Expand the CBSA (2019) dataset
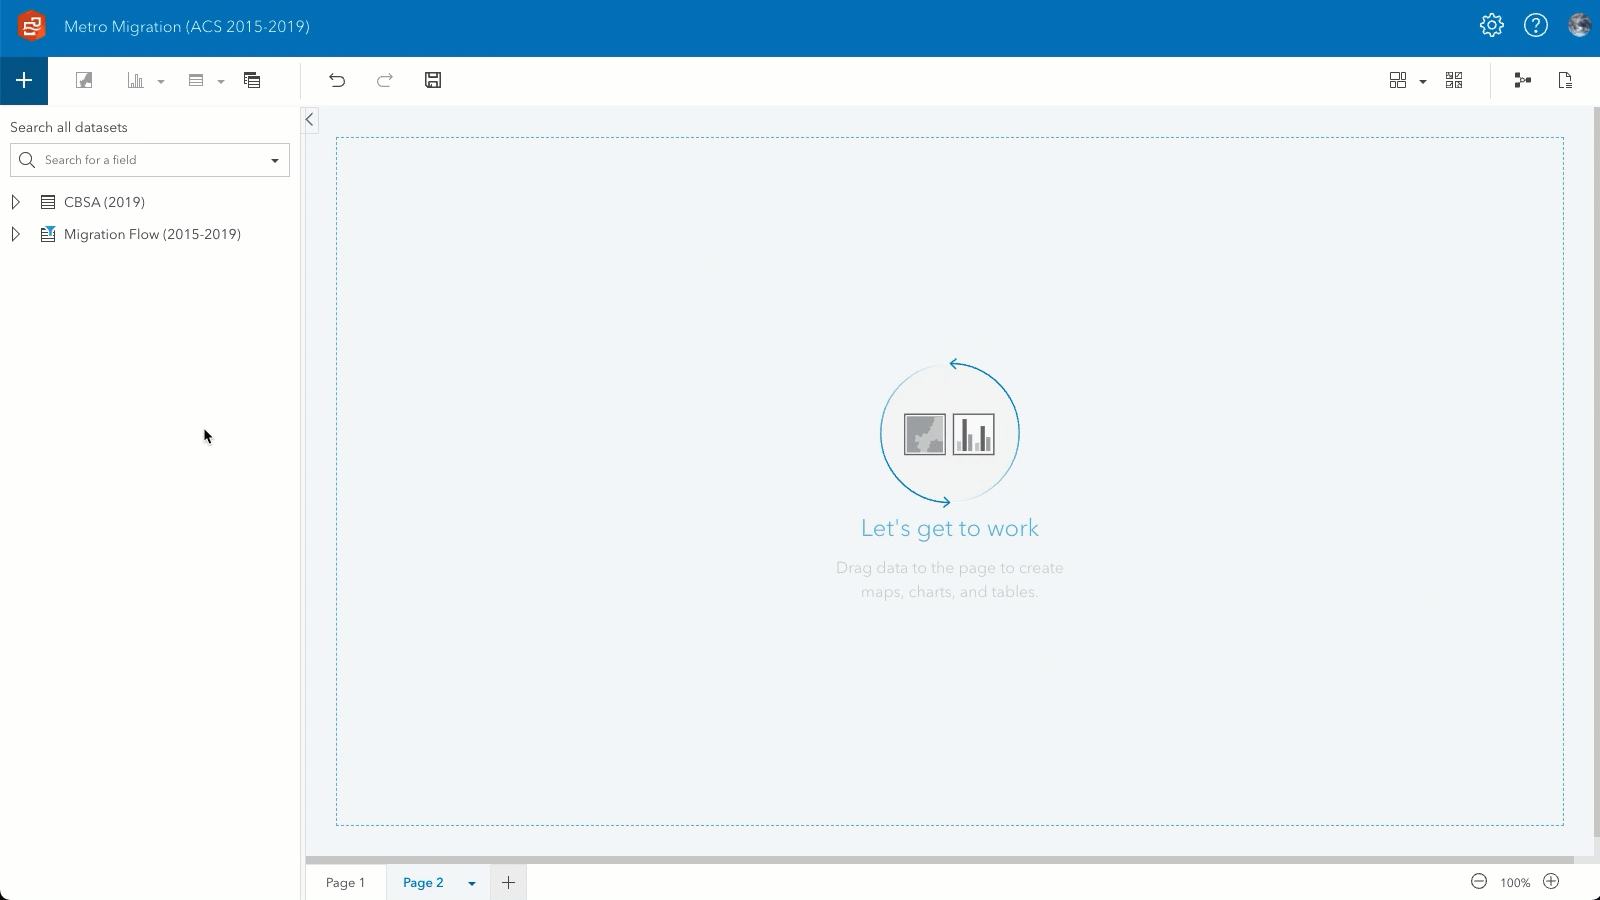1600x900 pixels. pyautogui.click(x=15, y=201)
